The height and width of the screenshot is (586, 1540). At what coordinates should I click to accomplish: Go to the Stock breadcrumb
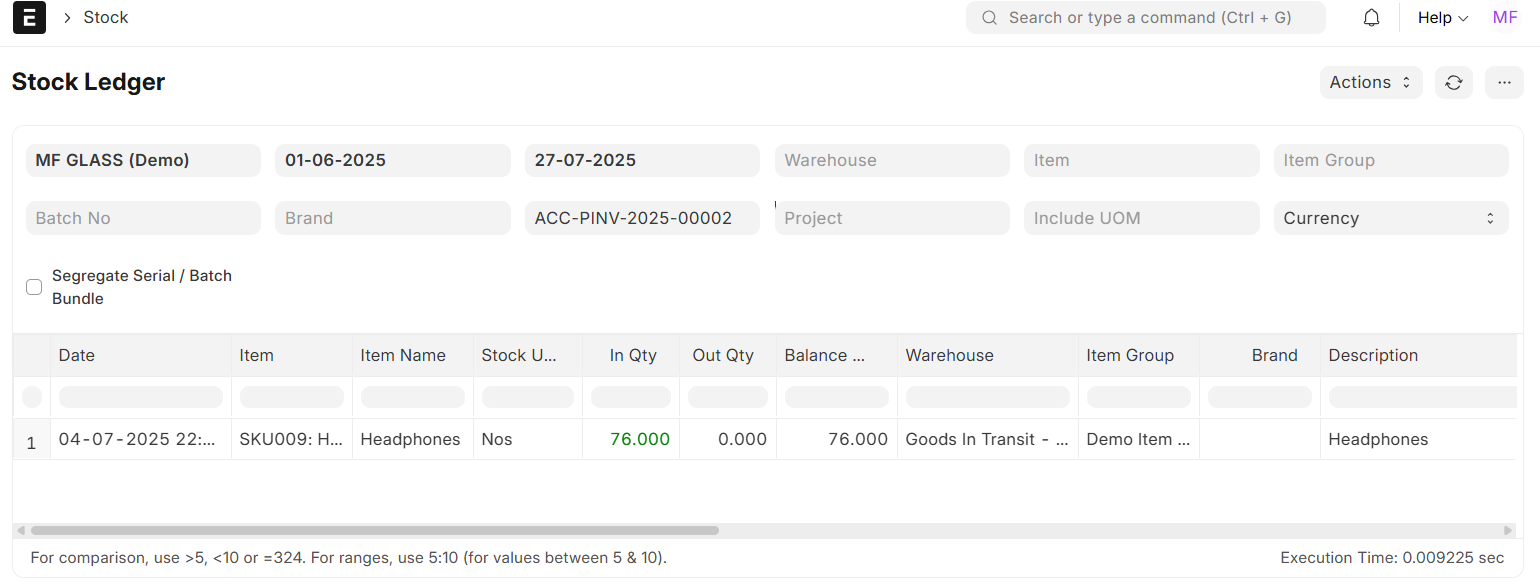tap(106, 18)
